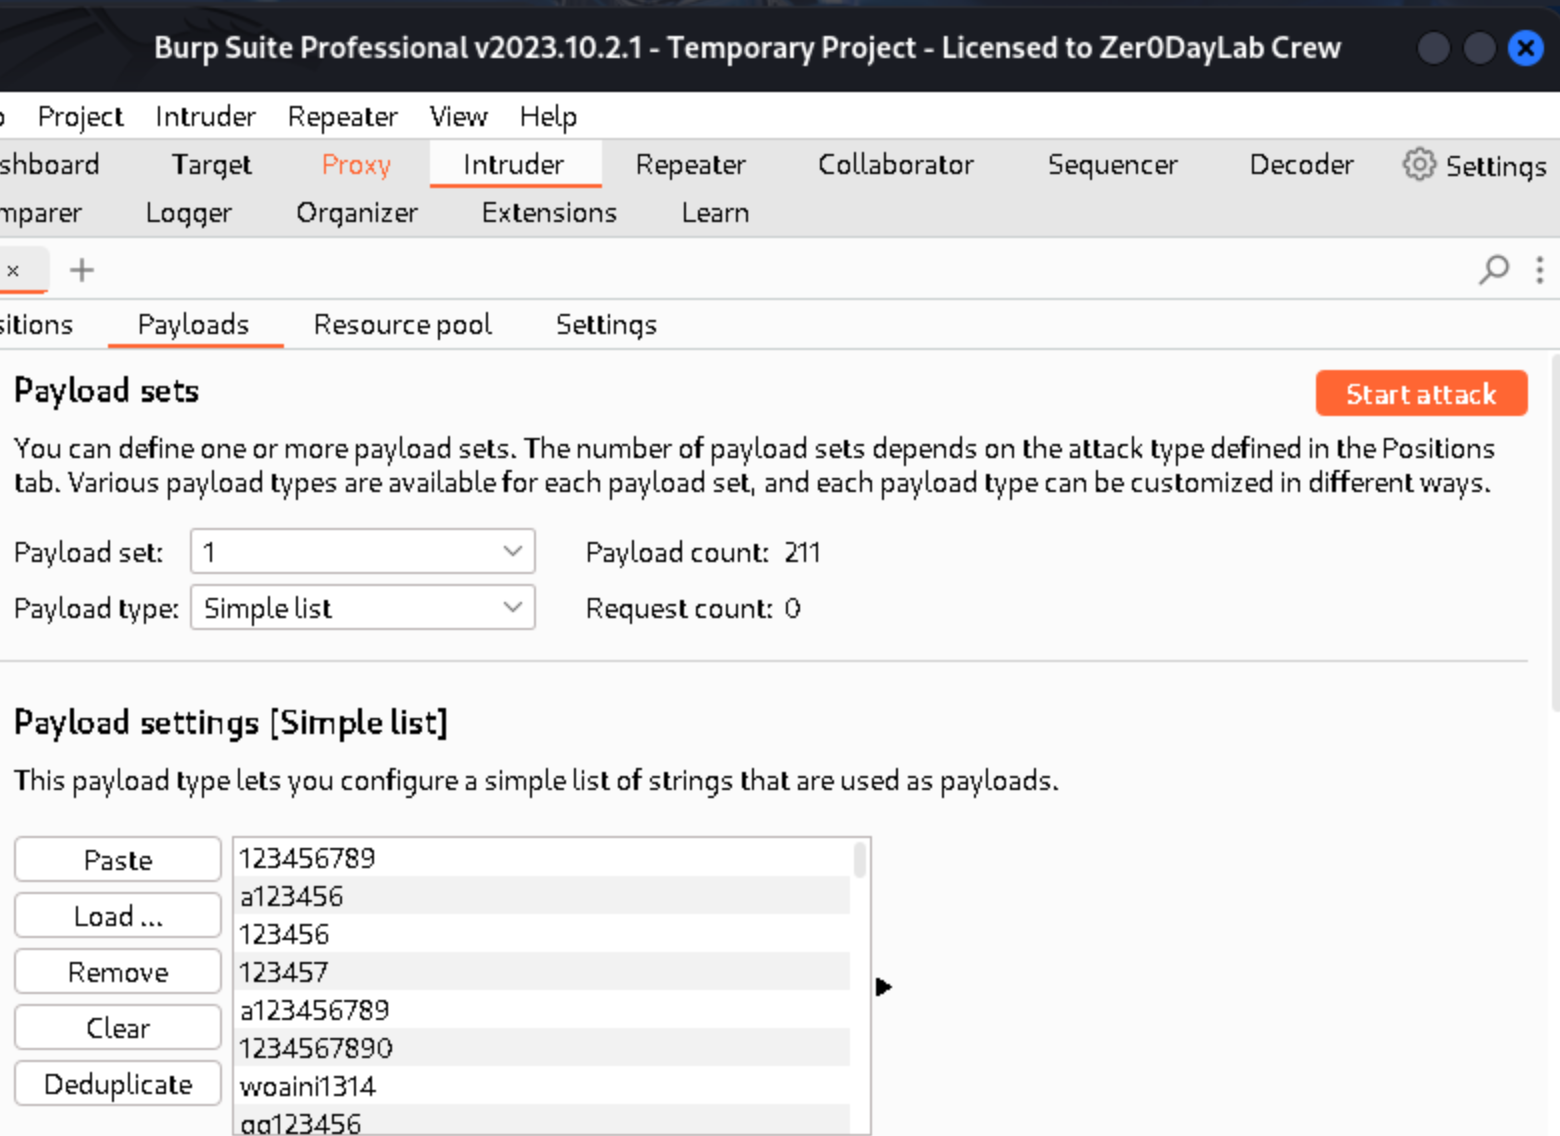Open the Learn tab
The height and width of the screenshot is (1136, 1560).
click(715, 213)
